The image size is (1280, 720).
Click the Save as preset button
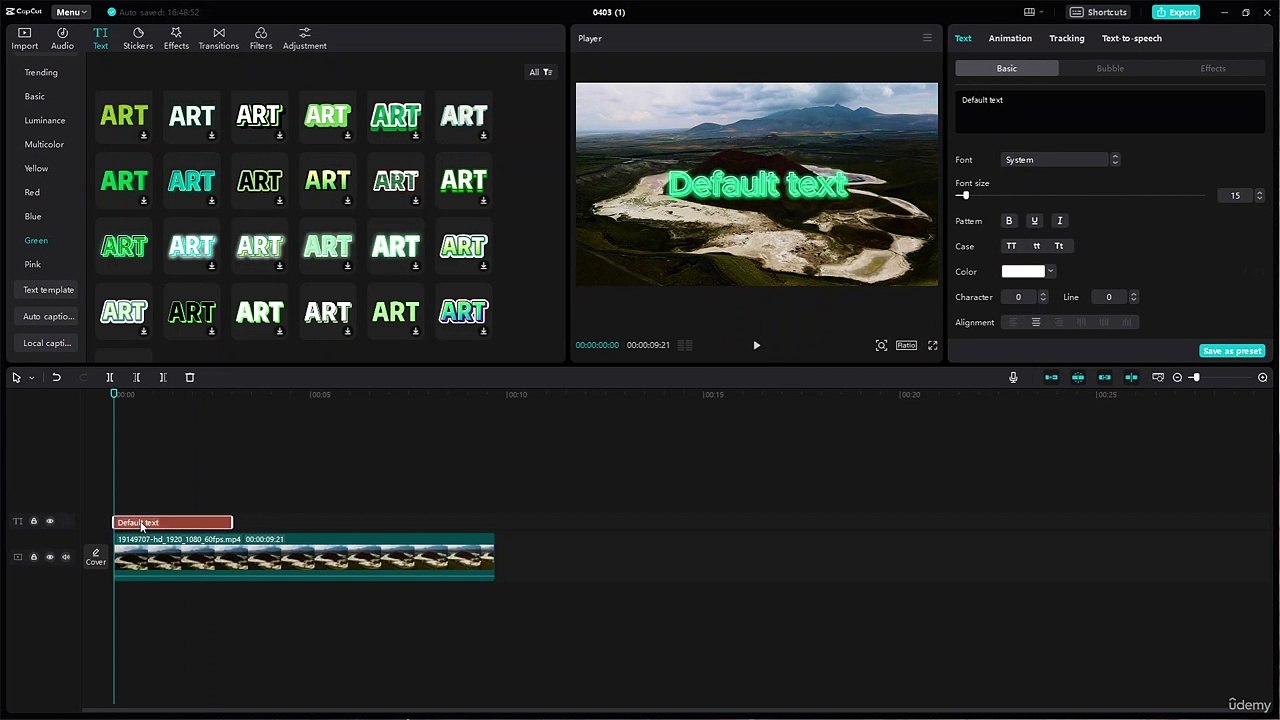(x=1232, y=351)
